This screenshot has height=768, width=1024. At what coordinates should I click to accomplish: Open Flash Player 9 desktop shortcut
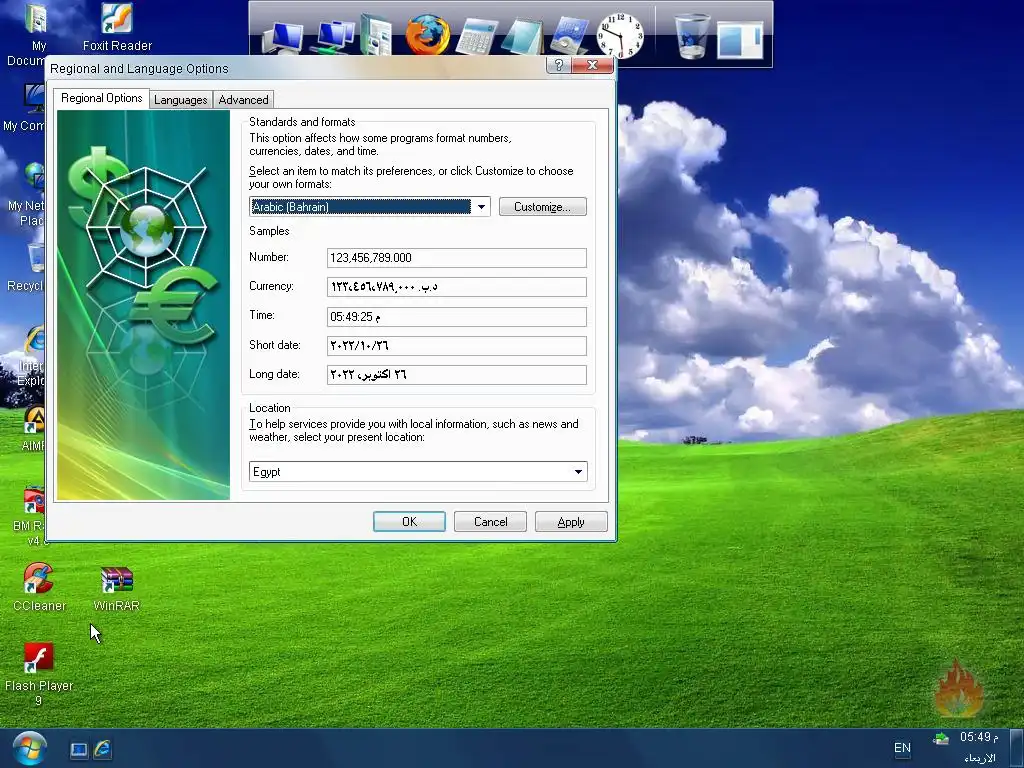pyautogui.click(x=39, y=674)
